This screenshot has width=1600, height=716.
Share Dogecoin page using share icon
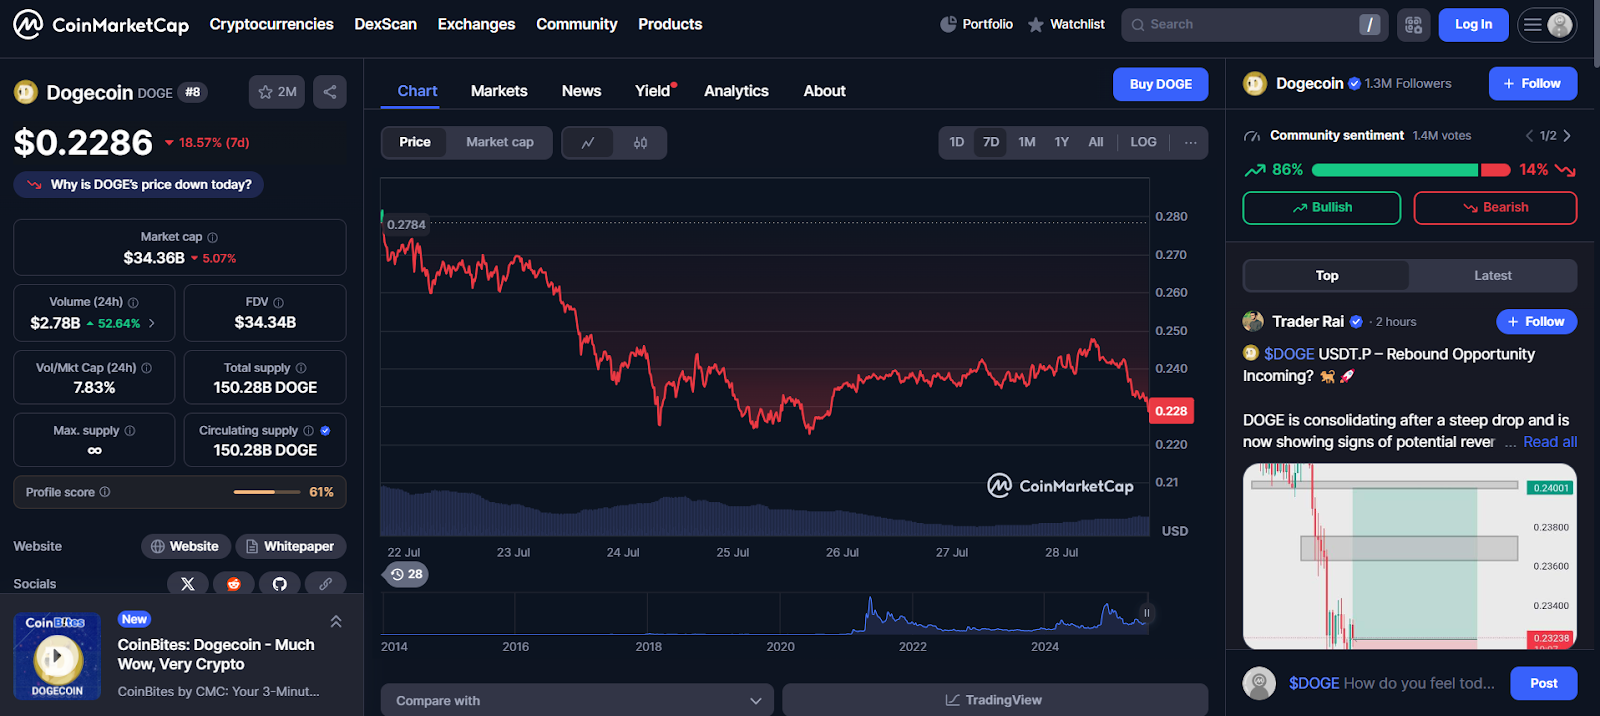[x=330, y=92]
